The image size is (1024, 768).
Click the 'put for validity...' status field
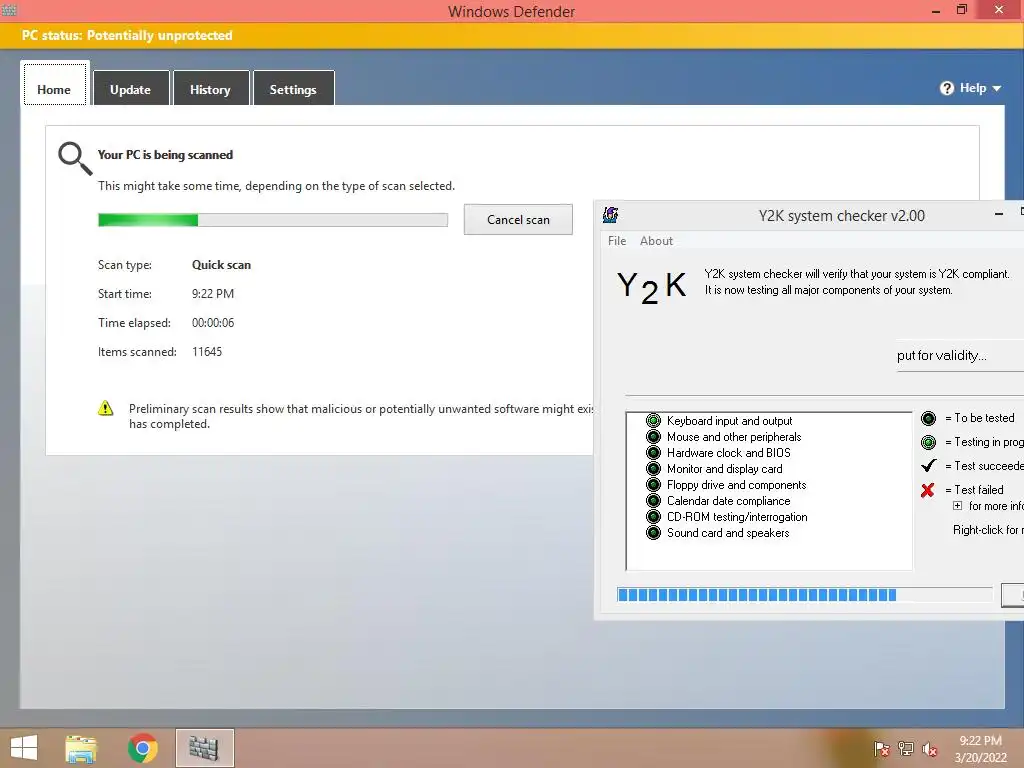[960, 356]
